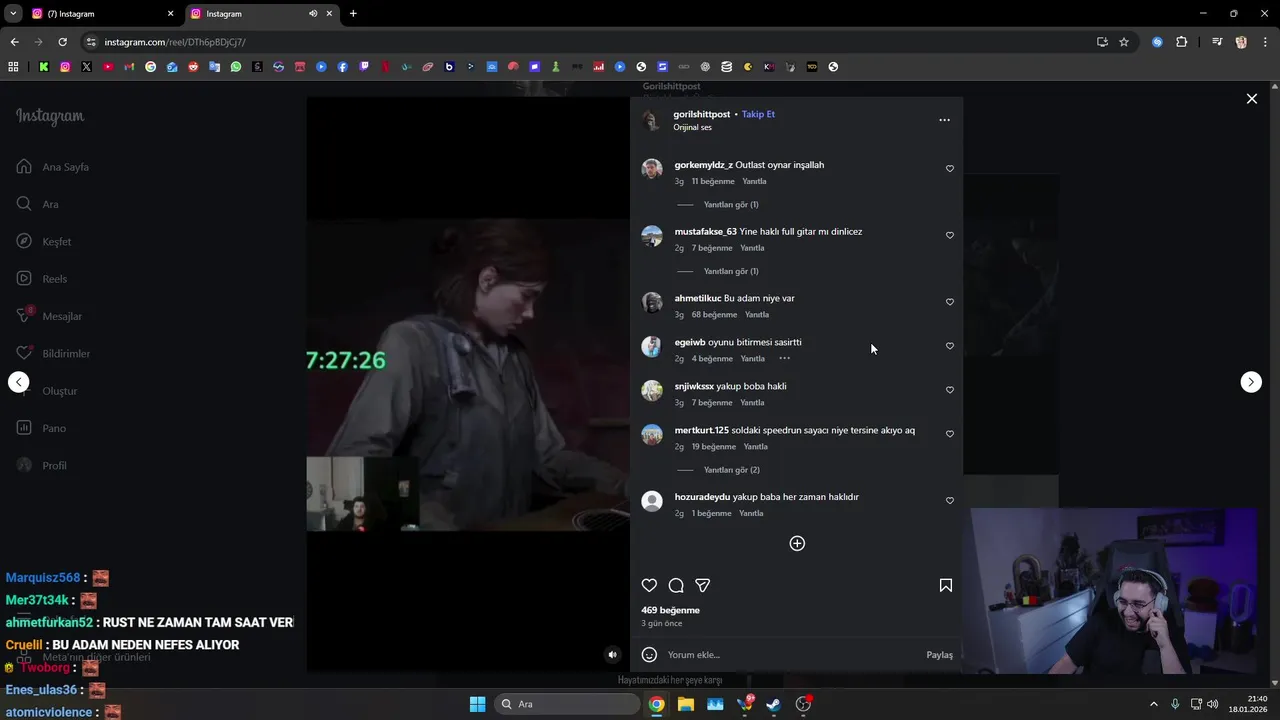The width and height of the screenshot is (1280, 720).
Task: Share the reel via the paper-plane icon
Action: (x=703, y=586)
